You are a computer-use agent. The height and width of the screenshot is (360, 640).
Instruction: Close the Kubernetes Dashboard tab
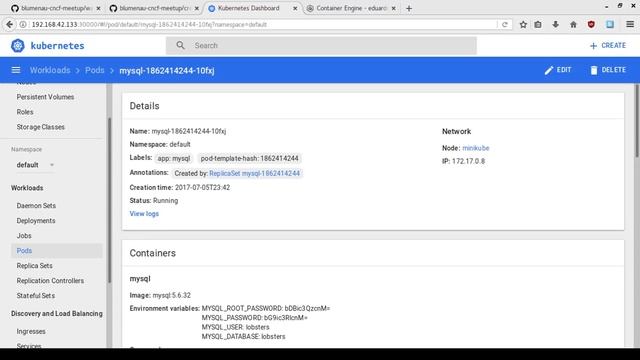pyautogui.click(x=295, y=8)
